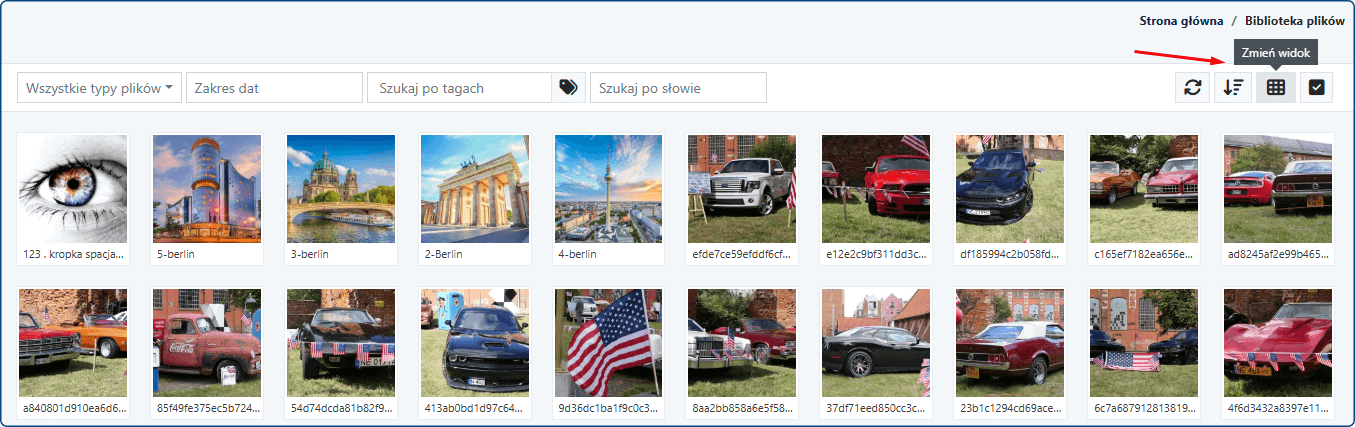
Task: Click the Zakres dat field
Action: coord(274,88)
